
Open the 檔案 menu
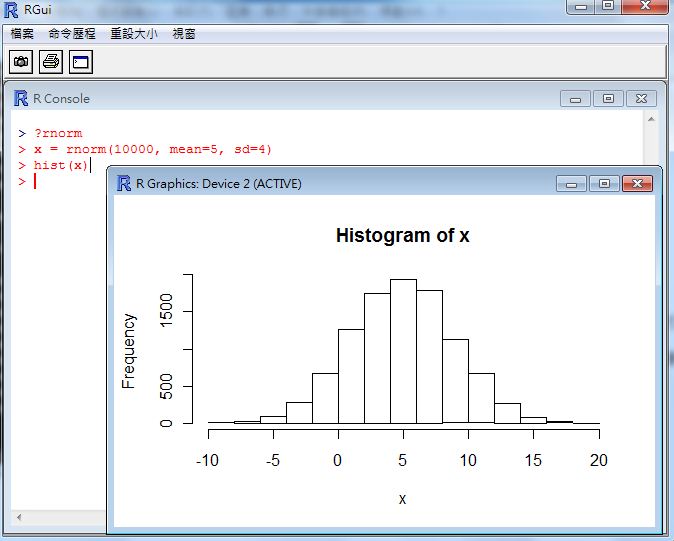click(x=22, y=34)
